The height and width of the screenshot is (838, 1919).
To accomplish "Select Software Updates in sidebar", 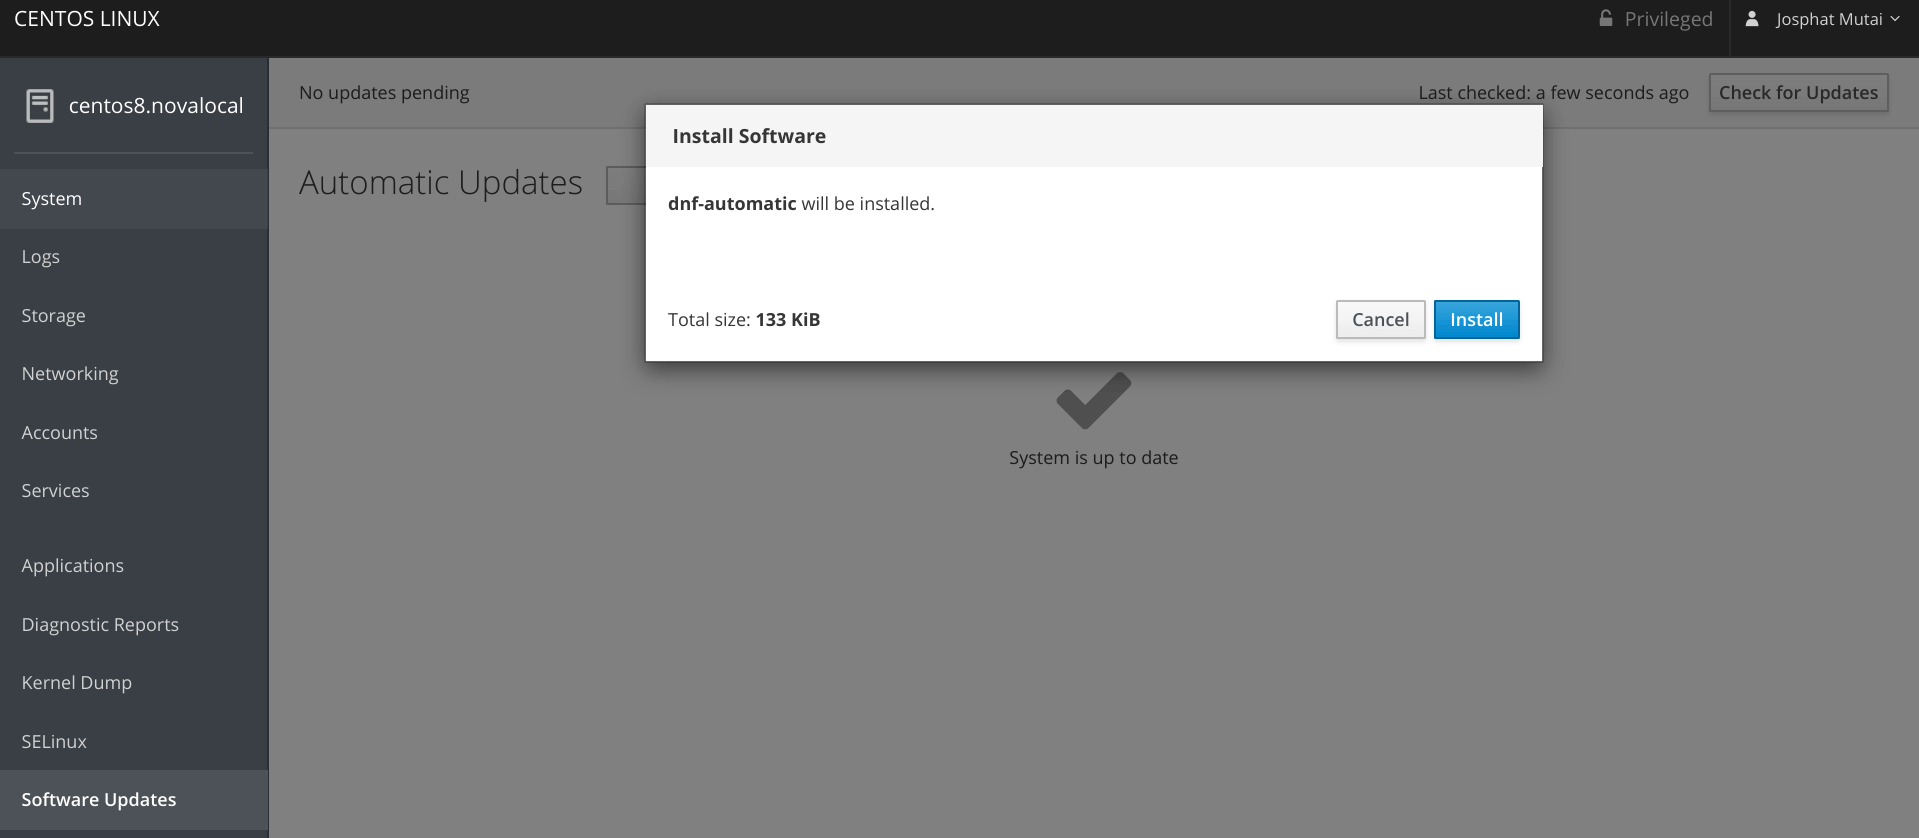I will click(134, 799).
